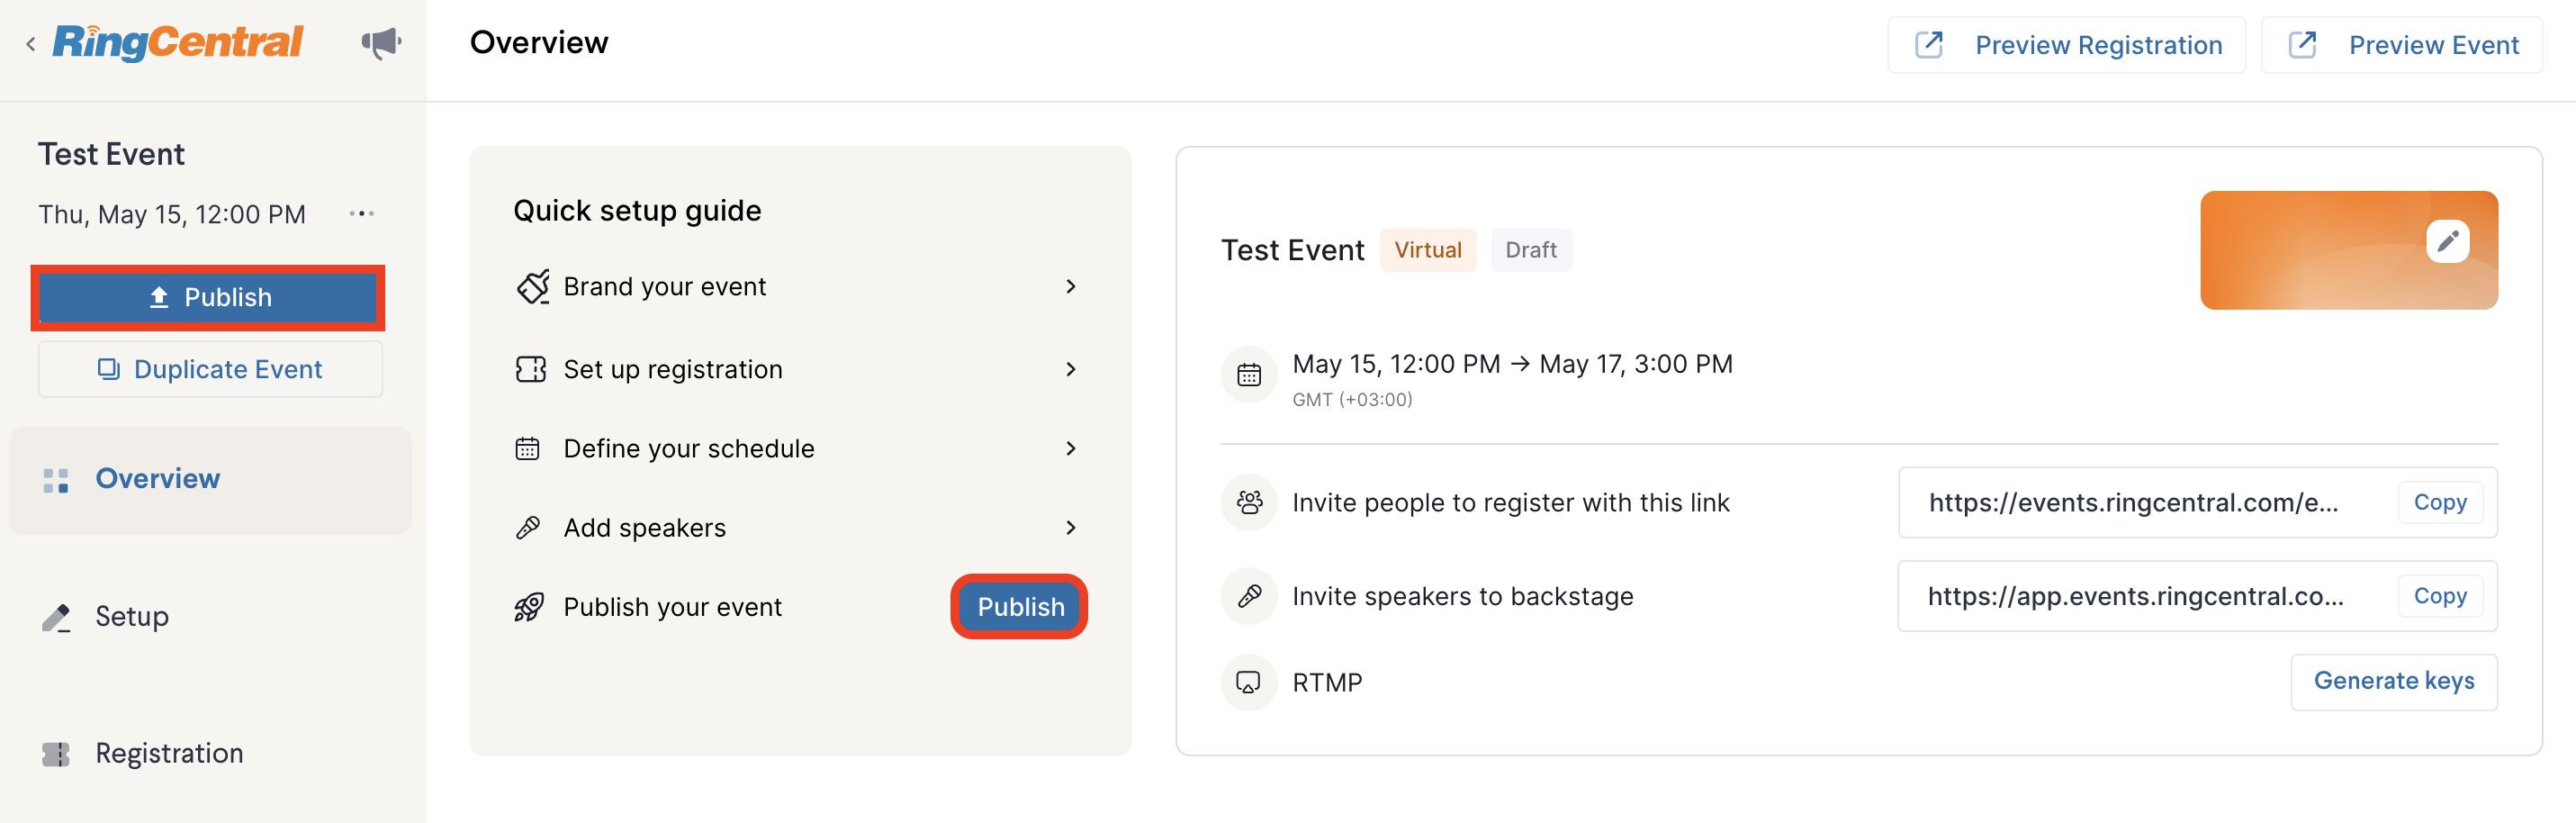Image resolution: width=2576 pixels, height=823 pixels.
Task: Click the Setup pencil icon in sidebar
Action: 56,617
